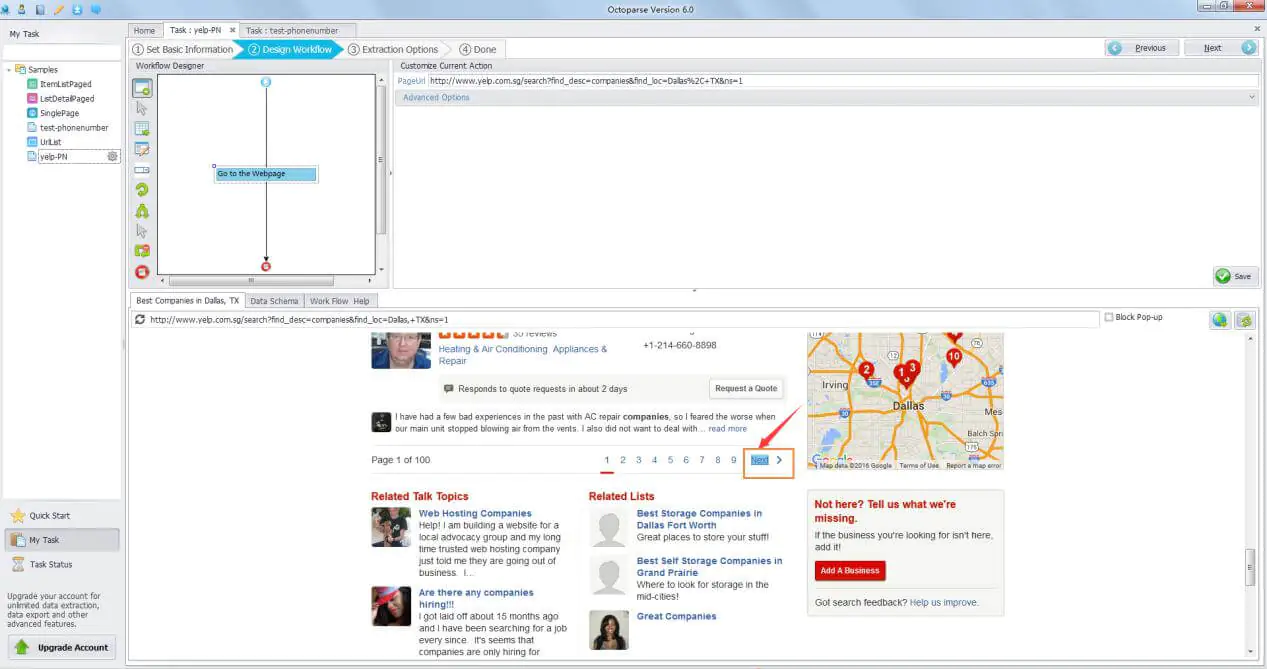The width and height of the screenshot is (1267, 669).
Task: Click the download arrow icon in the title bar
Action: [77, 9]
